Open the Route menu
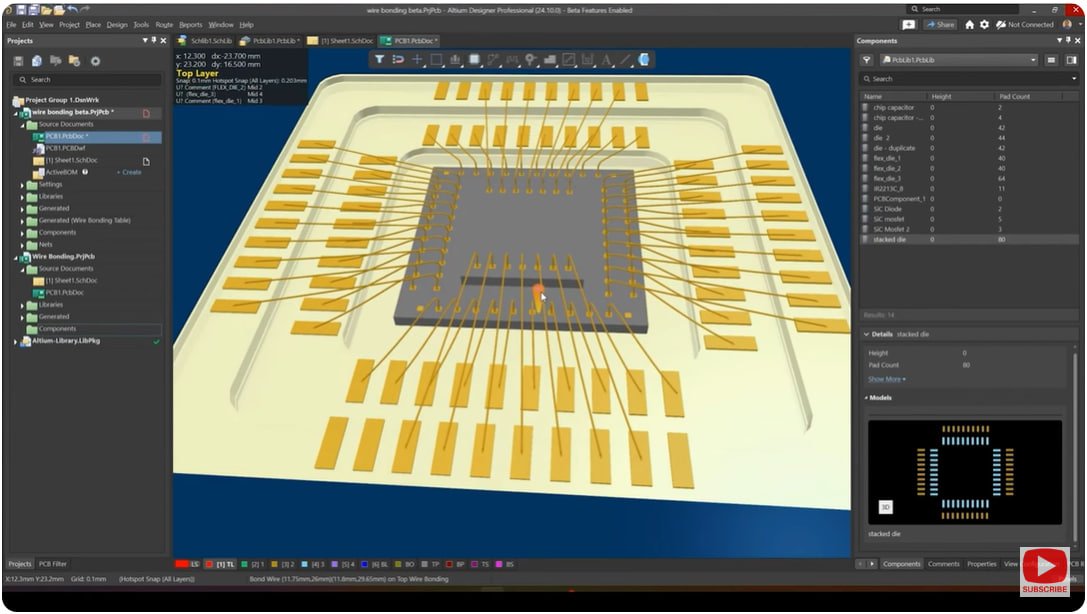This screenshot has height=614, width=1087. 164,24
